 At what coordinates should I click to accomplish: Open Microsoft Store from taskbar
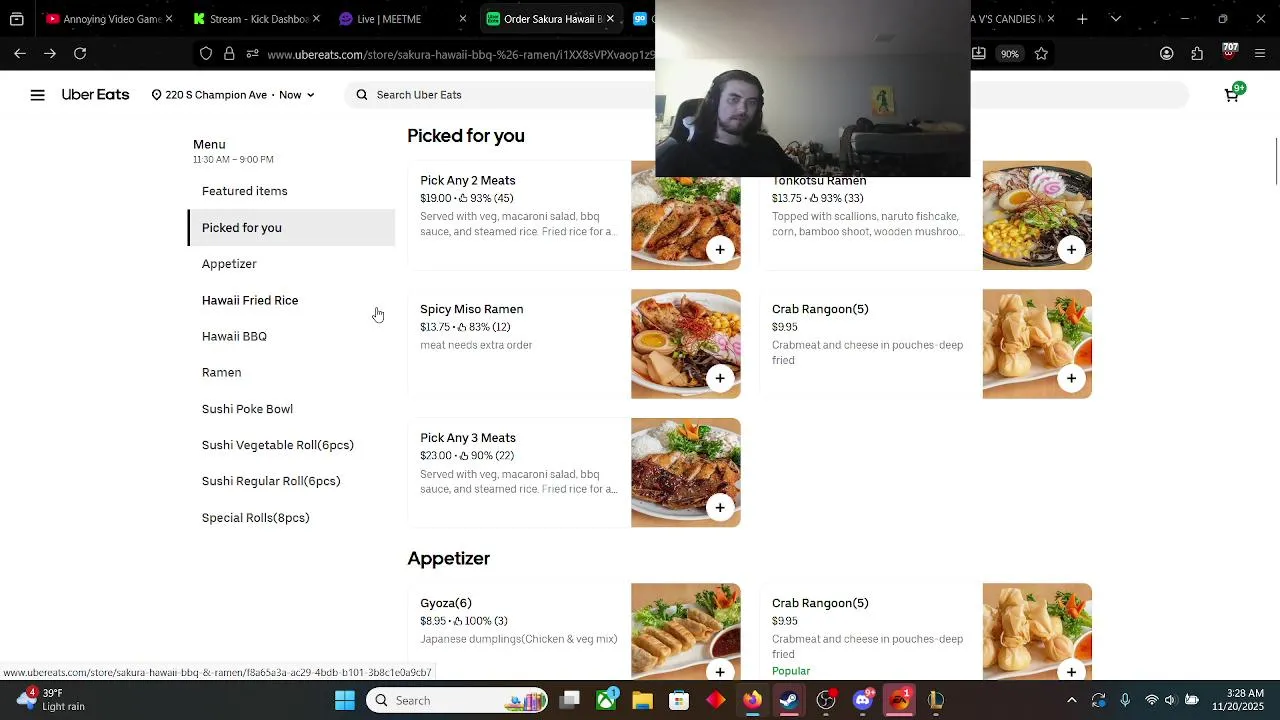click(x=679, y=700)
